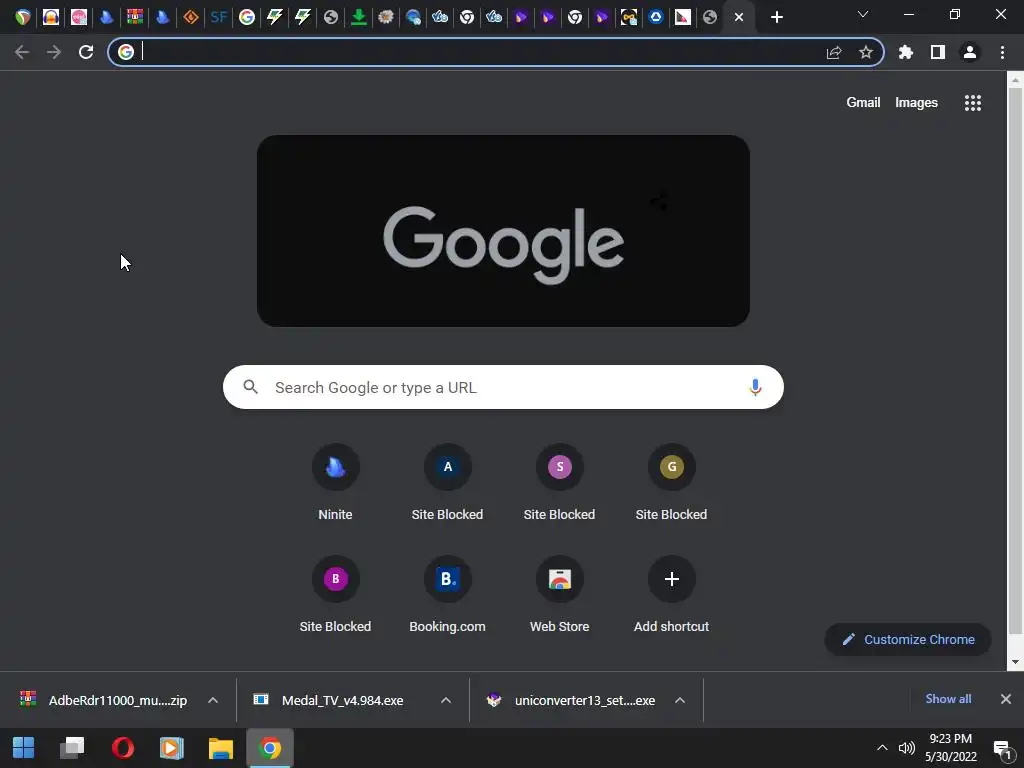
Task: Open File Explorer from taskbar
Action: pos(221,748)
